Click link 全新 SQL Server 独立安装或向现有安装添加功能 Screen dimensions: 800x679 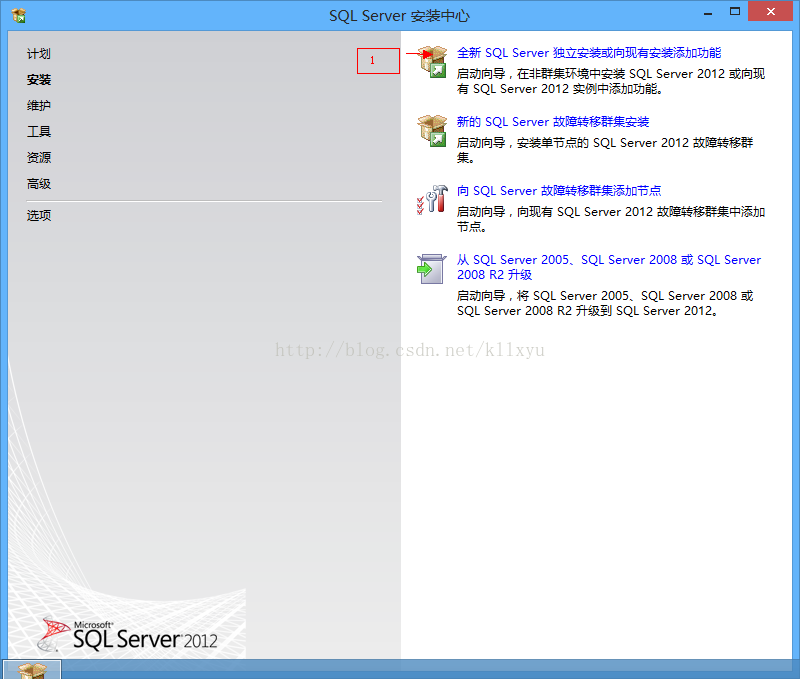click(x=589, y=53)
